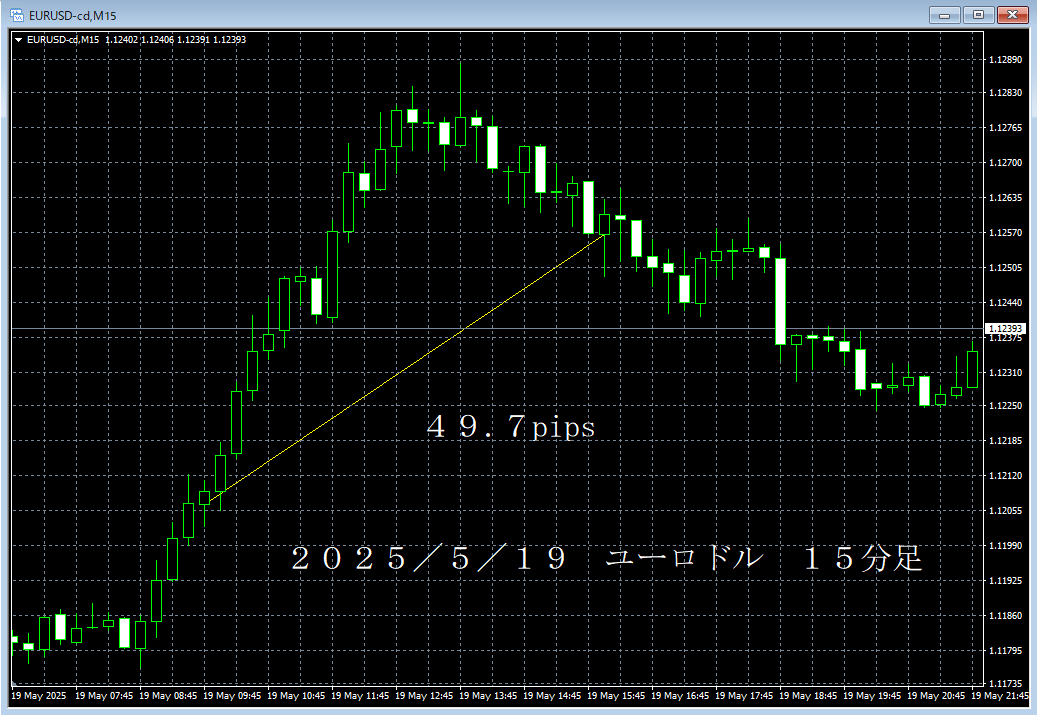Click the 19 May 10:45 time label
Screen dimensions: 1037x715
296,696
